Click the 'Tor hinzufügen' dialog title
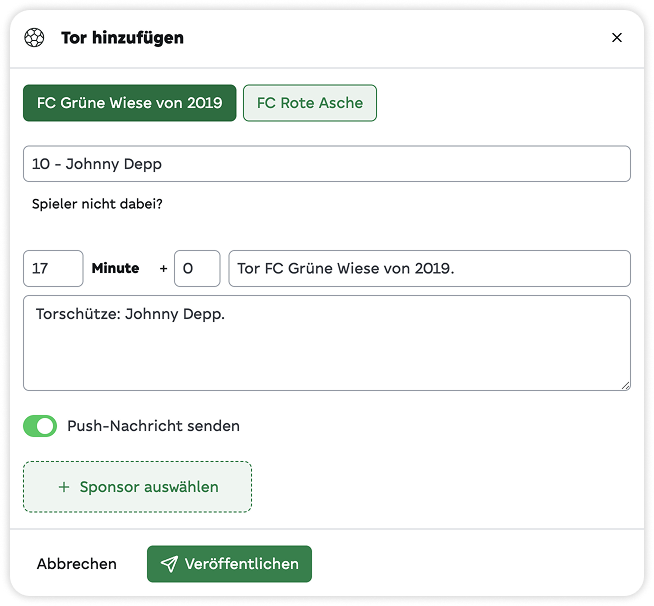Viewport: 654px width, 606px height. [x=122, y=38]
